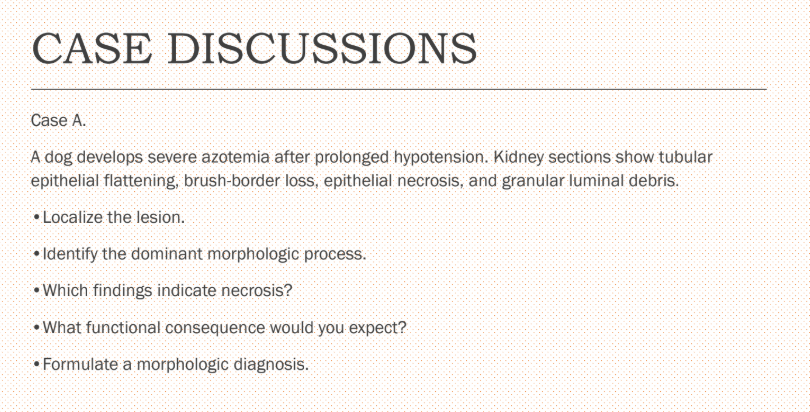The image size is (810, 412).
Task: Click the horizontal line under the title
Action: (x=399, y=89)
